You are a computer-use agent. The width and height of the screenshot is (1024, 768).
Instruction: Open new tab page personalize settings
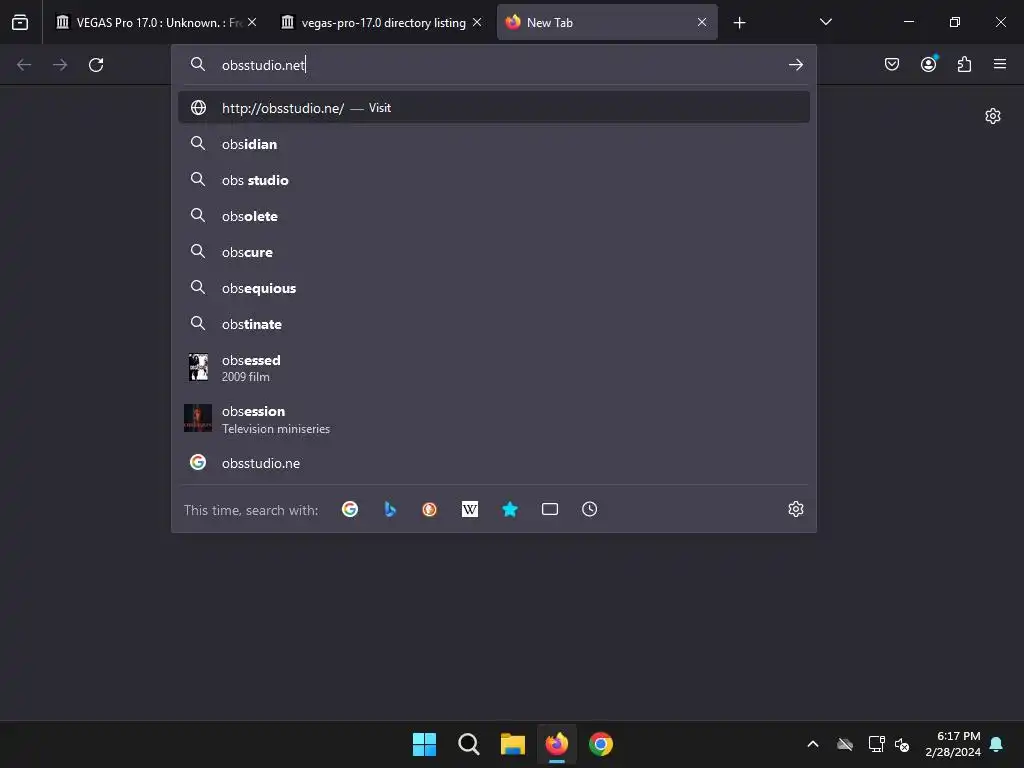pyautogui.click(x=993, y=116)
